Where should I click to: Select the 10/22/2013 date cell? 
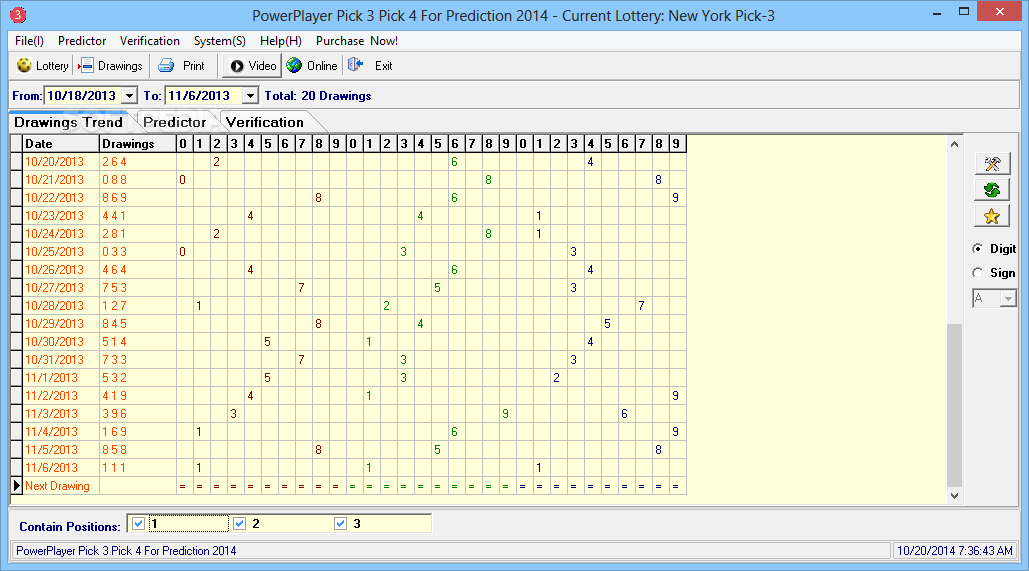tap(61, 198)
